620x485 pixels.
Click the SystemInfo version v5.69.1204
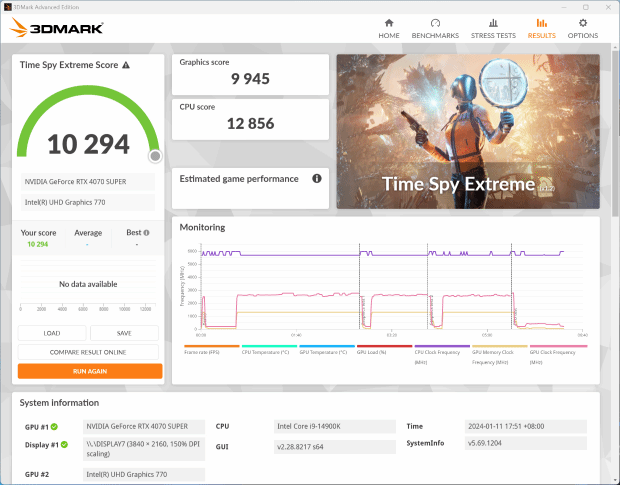[x=525, y=443]
